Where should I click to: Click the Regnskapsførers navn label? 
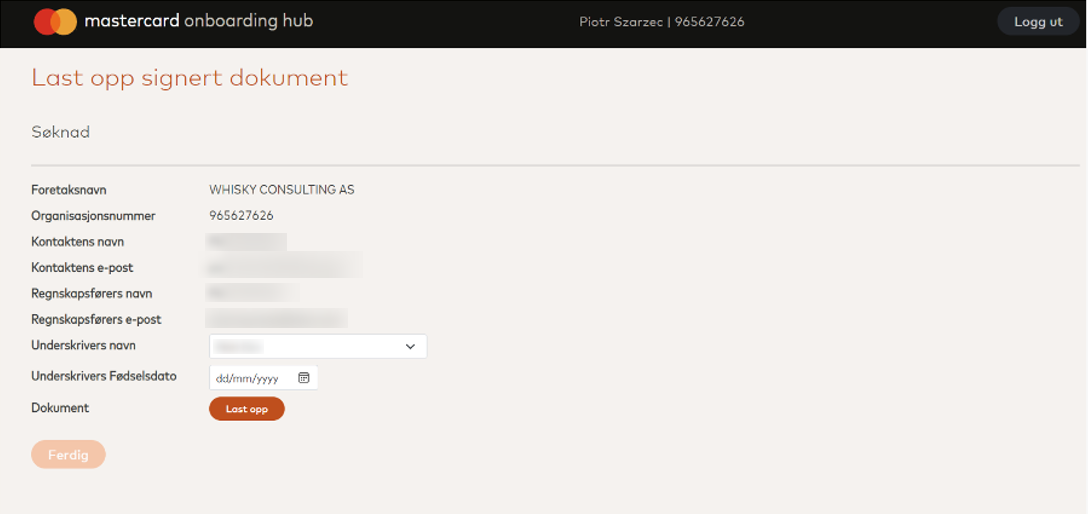tap(92, 293)
